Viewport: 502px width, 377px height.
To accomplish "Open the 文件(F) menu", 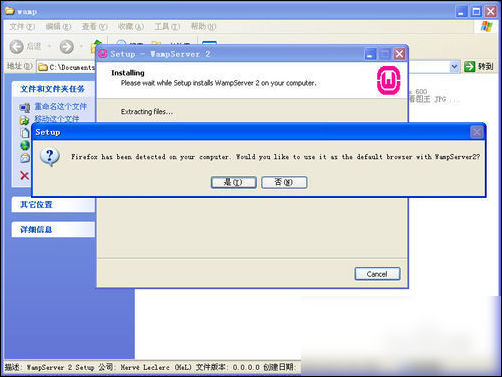I will tap(22, 27).
